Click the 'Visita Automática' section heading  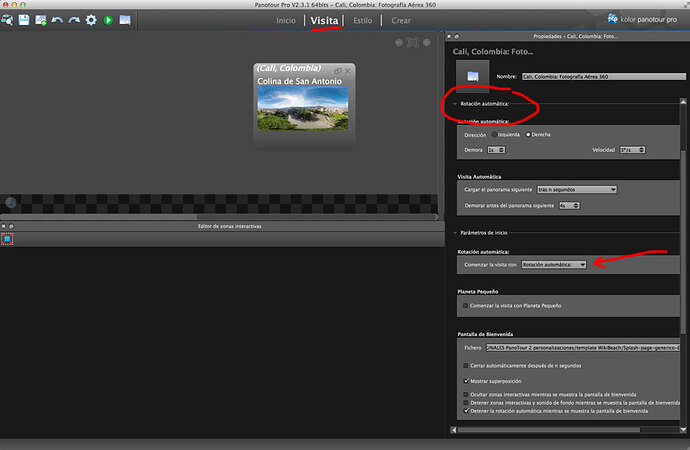pyautogui.click(x=479, y=177)
